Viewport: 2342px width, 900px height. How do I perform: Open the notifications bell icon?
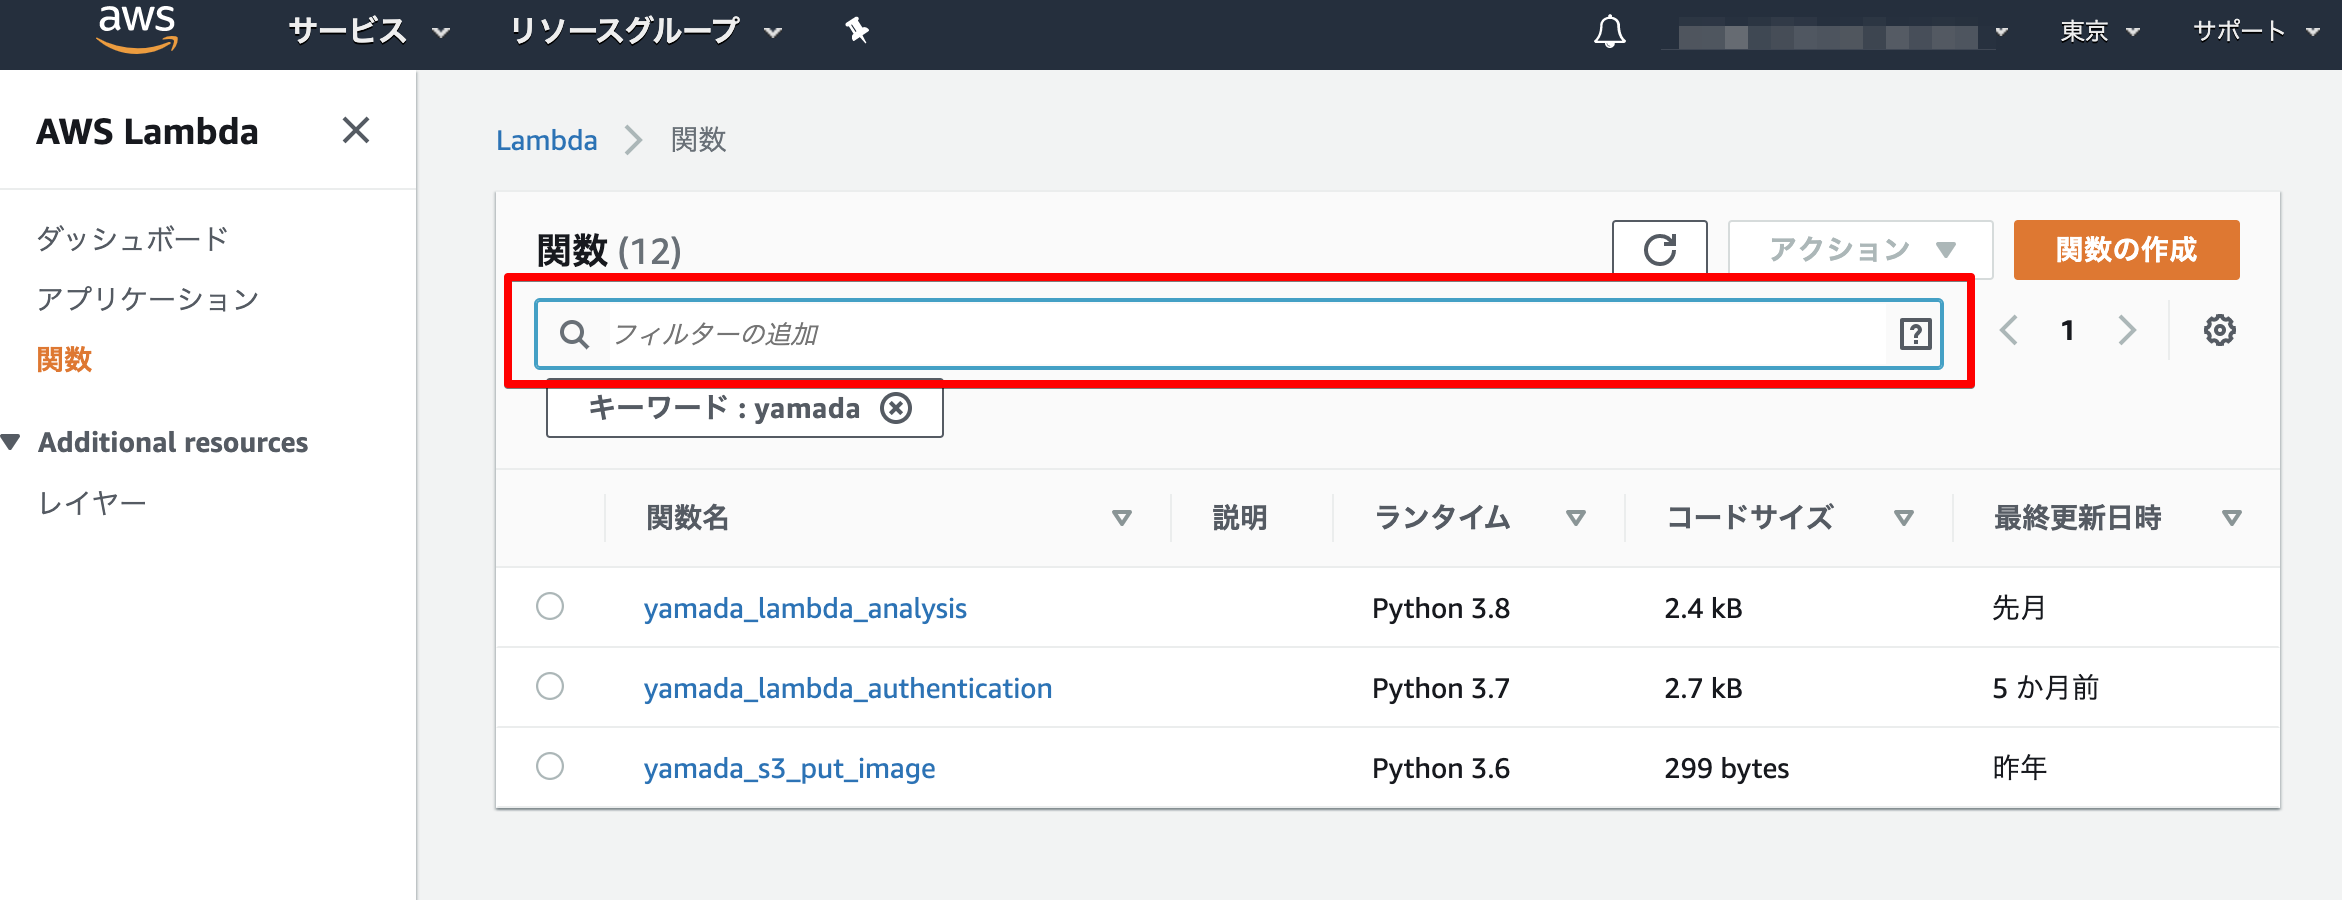(x=1609, y=31)
